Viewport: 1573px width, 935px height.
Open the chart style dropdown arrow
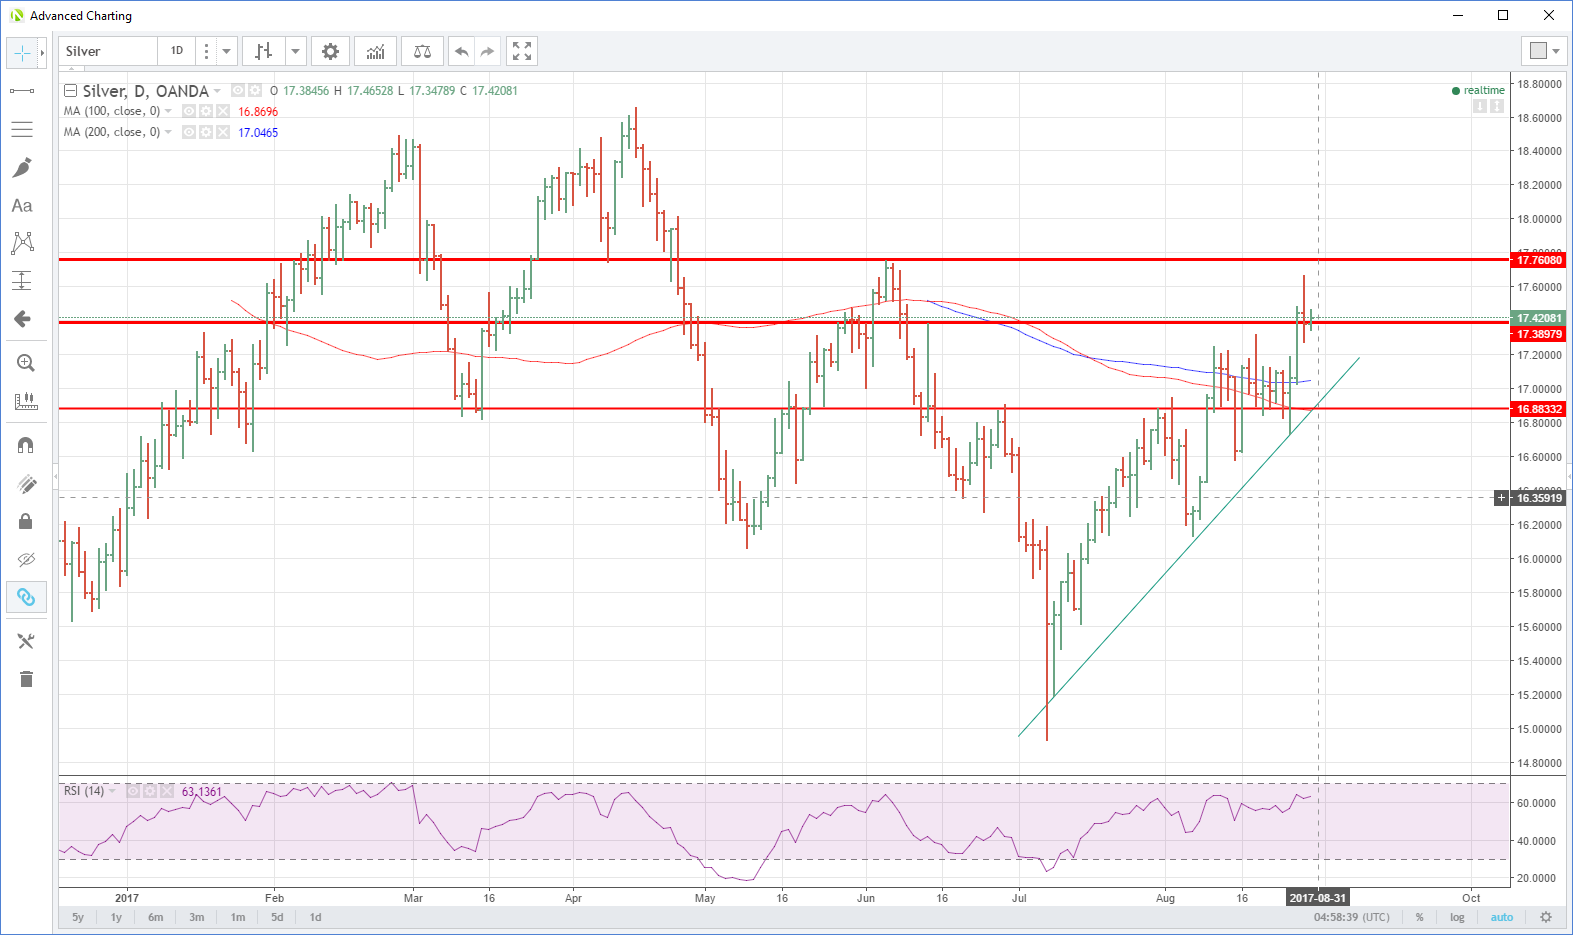(295, 51)
